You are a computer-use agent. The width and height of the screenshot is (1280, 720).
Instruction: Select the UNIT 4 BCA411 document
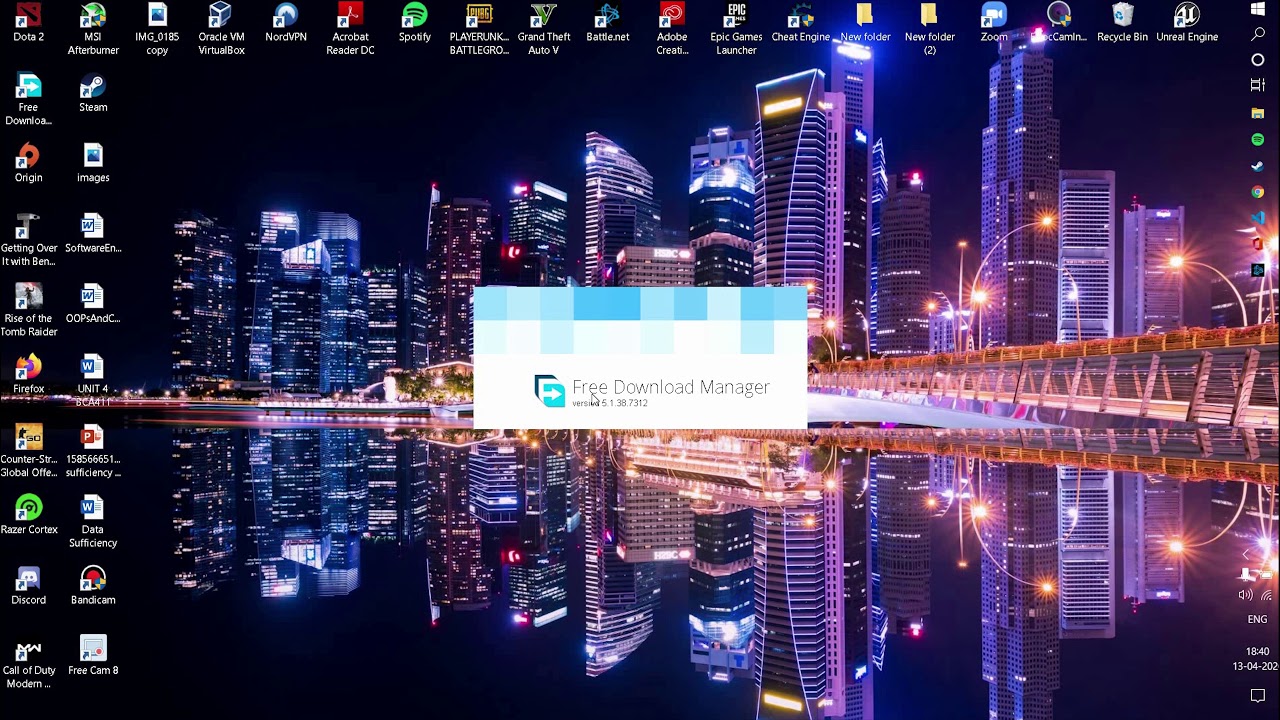pos(93,381)
